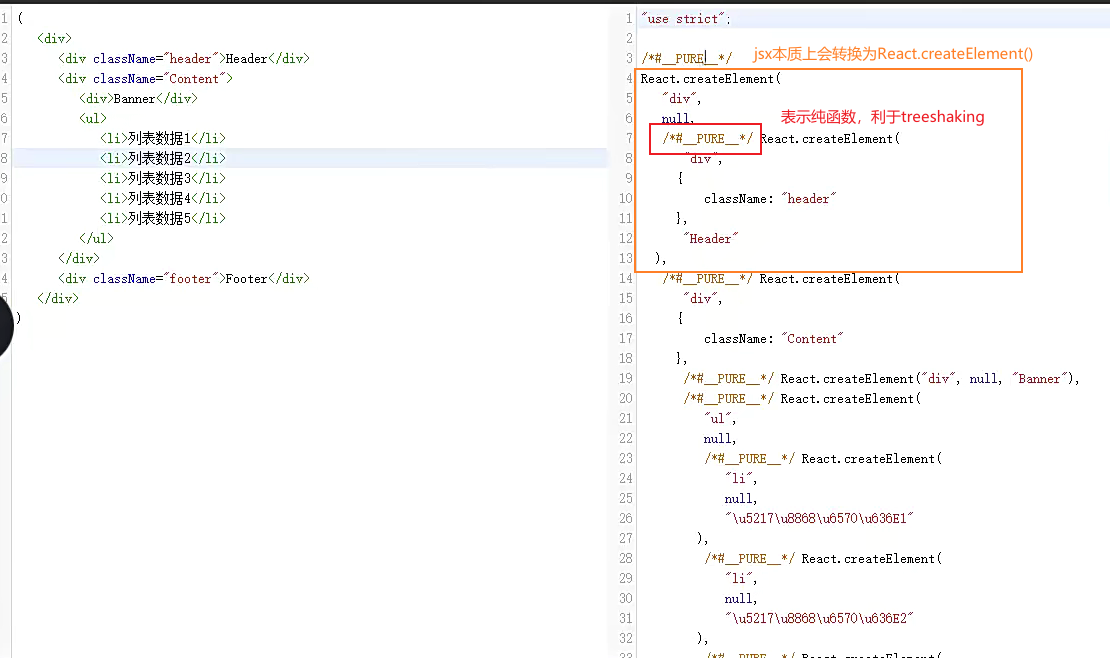Click the className="Content" div line in JSX
Image resolution: width=1110 pixels, height=658 pixels.
point(145,78)
